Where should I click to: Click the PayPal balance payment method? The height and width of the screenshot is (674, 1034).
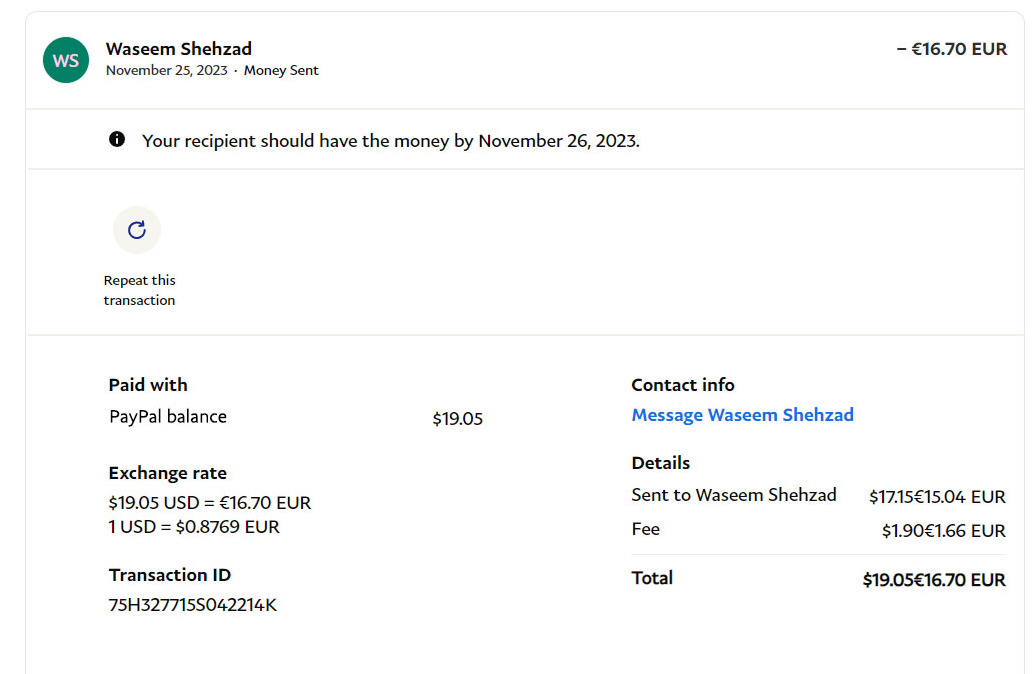168,417
